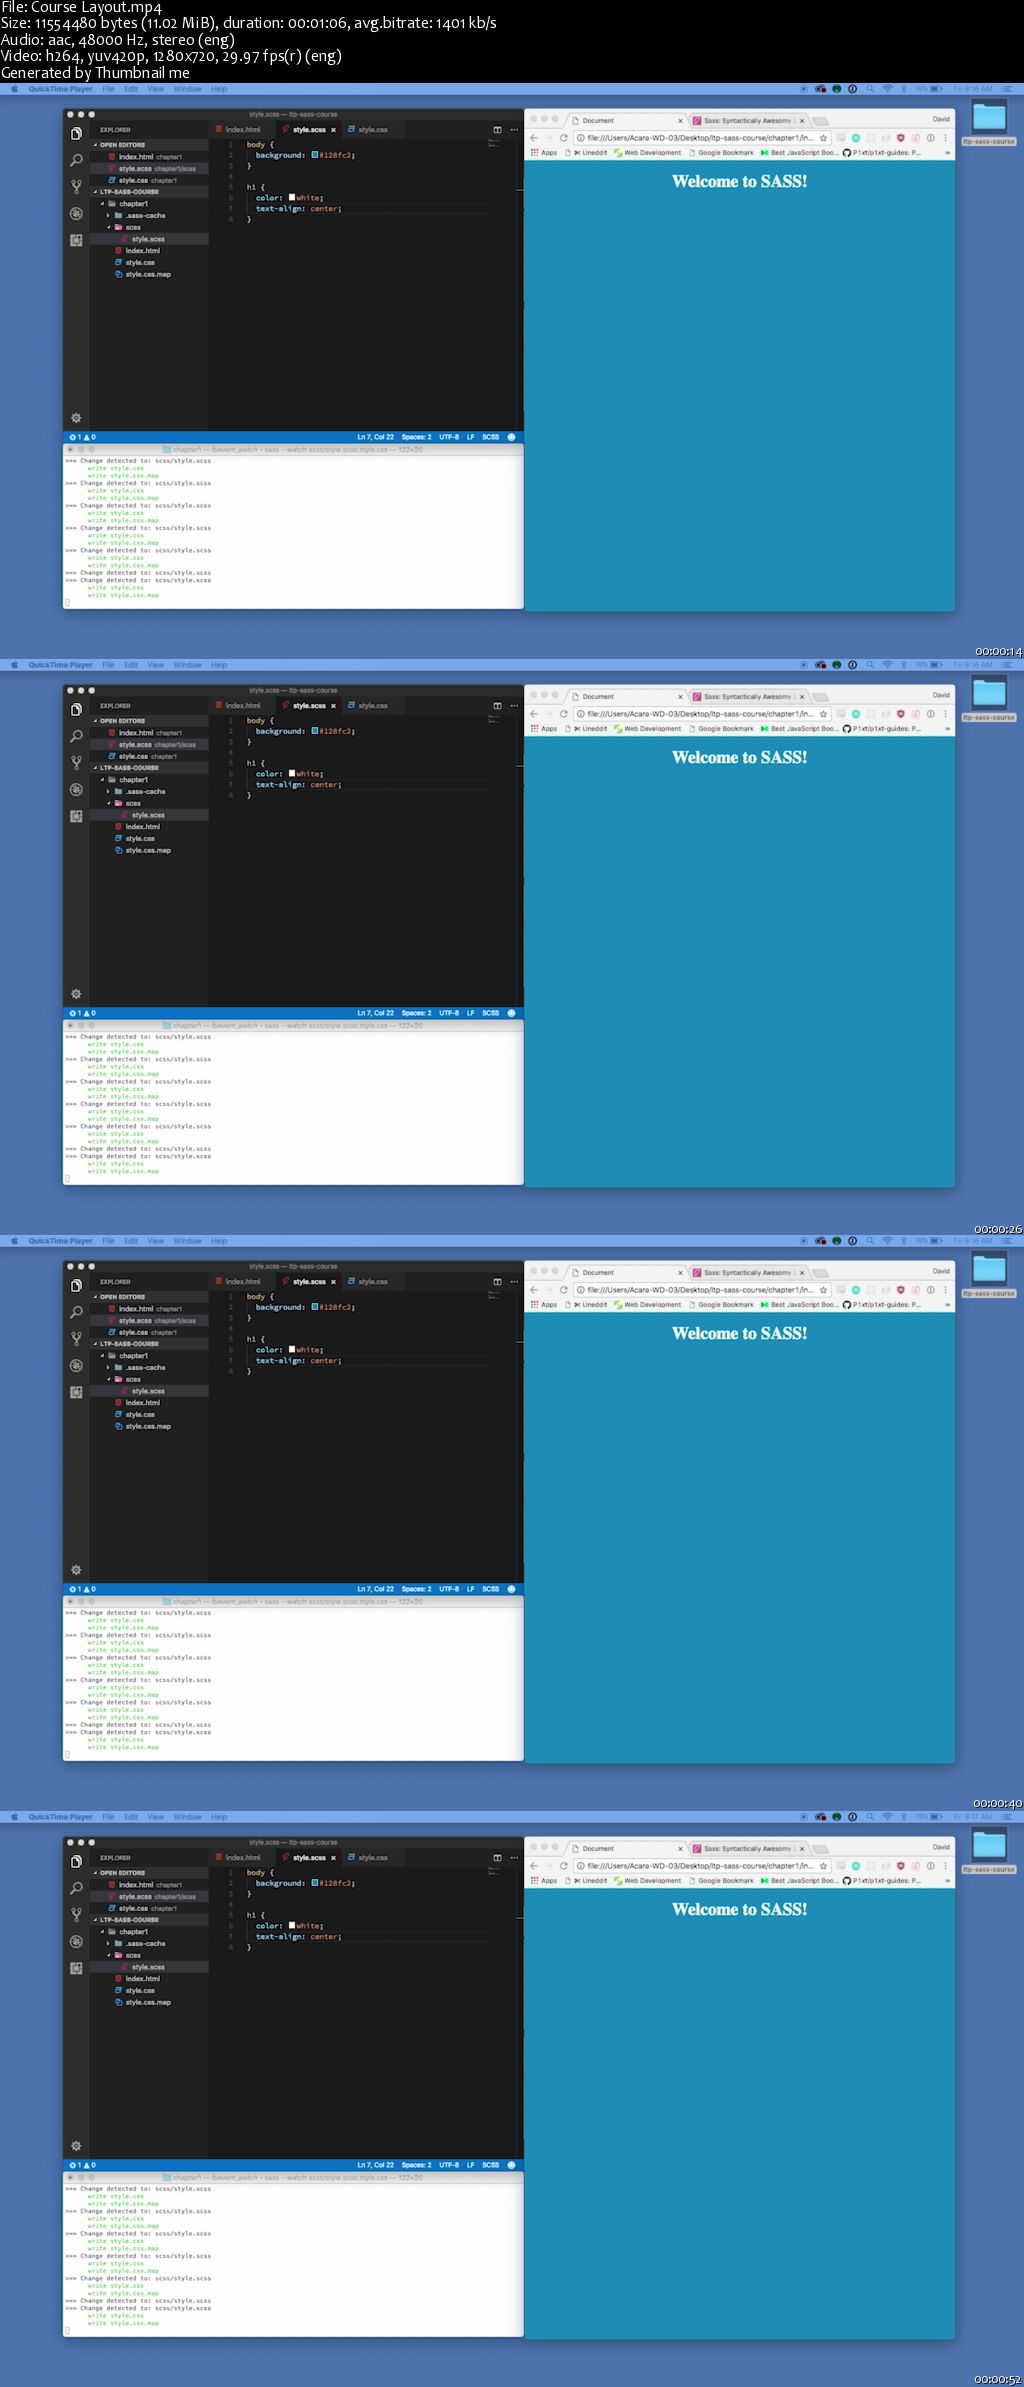The width and height of the screenshot is (1024, 2387).
Task: Open Edit menu in 00:00:26 frame
Action: [131, 665]
